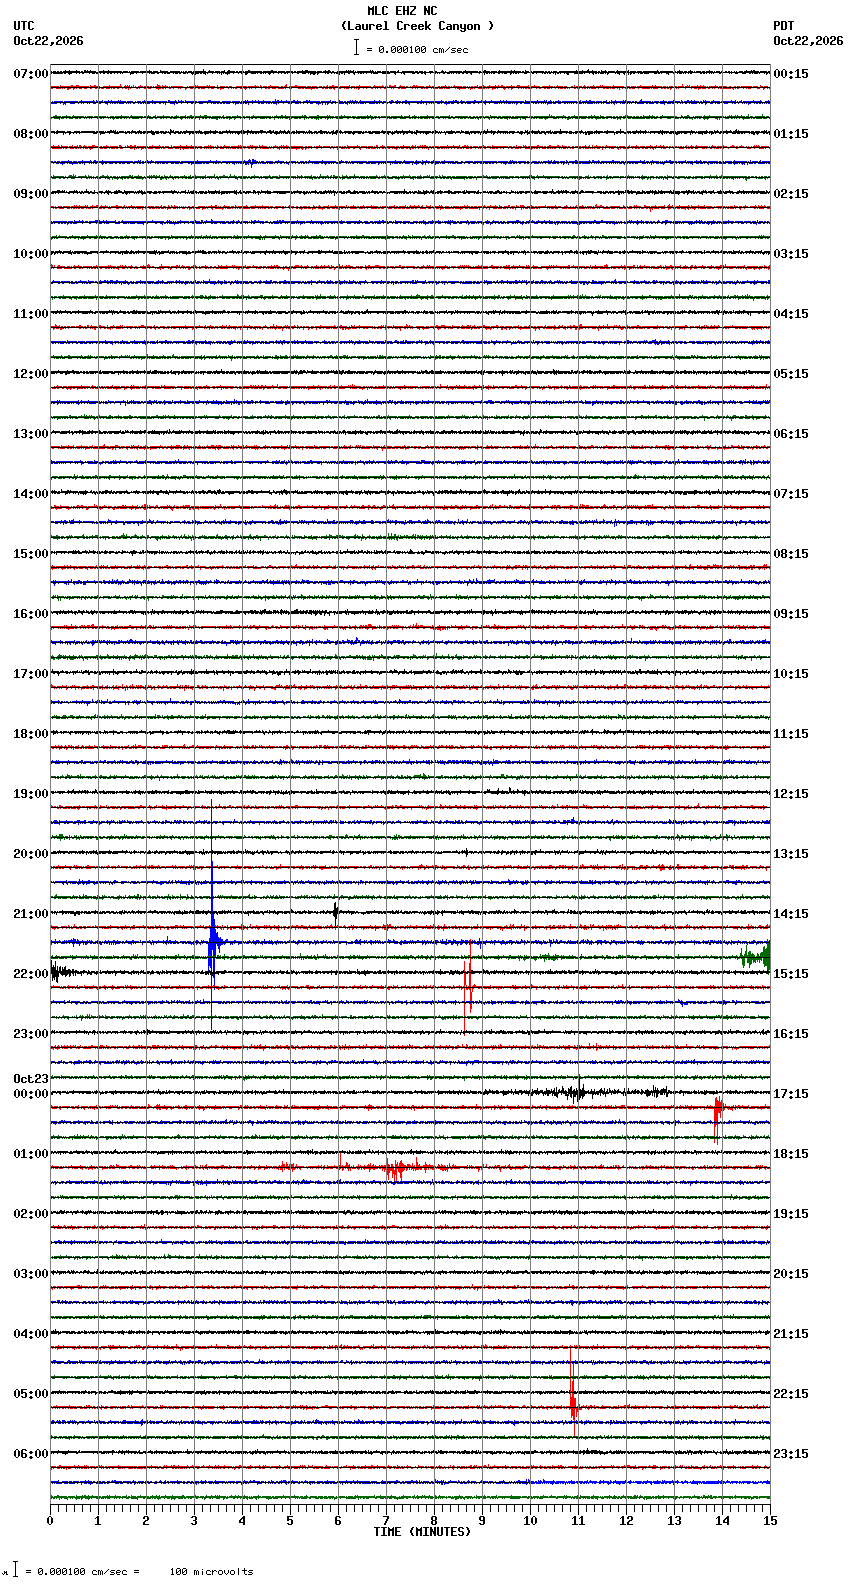
Task: Click the 08:00 UTC time label
Action: click(x=31, y=134)
